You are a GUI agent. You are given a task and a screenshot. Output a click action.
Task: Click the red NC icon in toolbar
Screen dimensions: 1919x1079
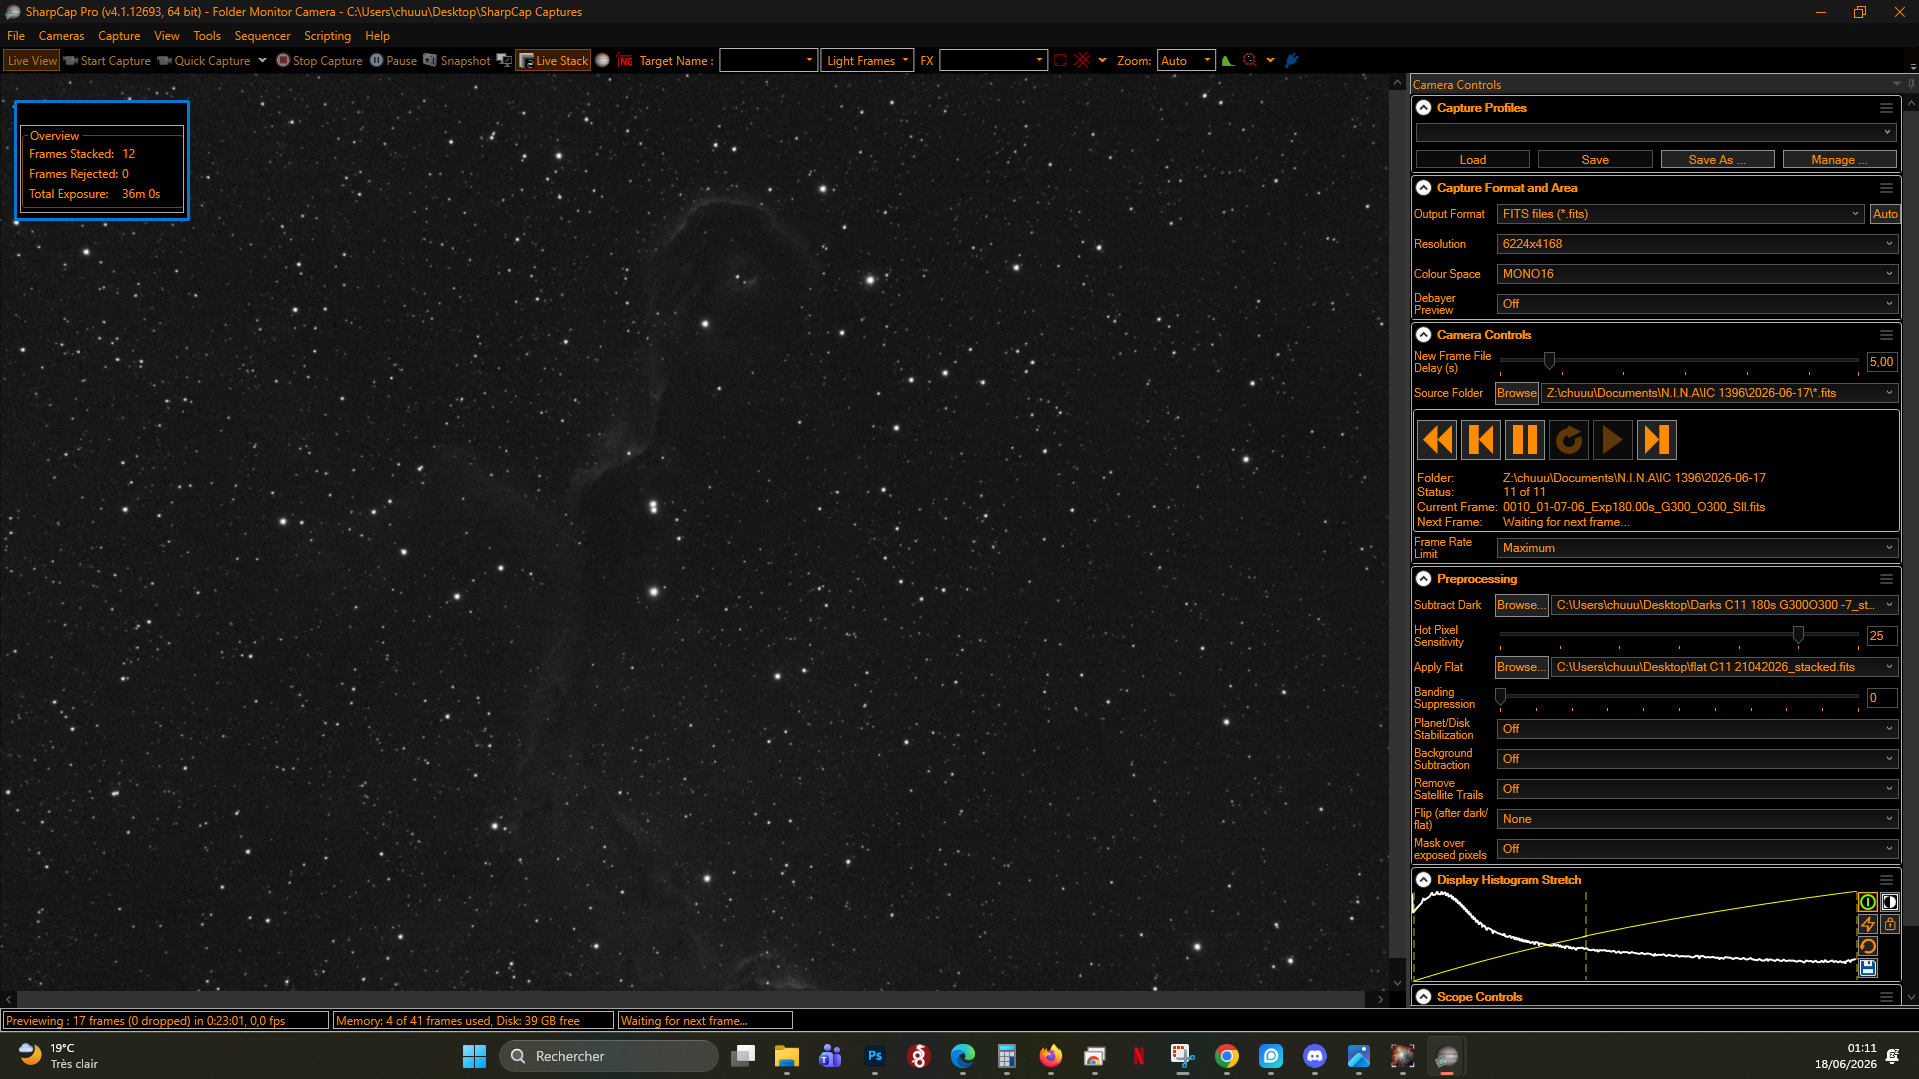625,61
